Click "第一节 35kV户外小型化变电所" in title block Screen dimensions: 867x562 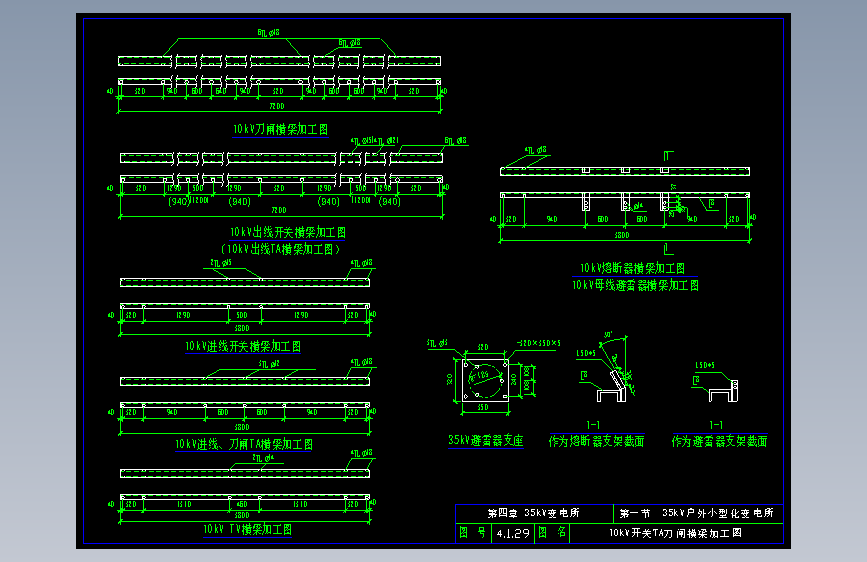696,513
